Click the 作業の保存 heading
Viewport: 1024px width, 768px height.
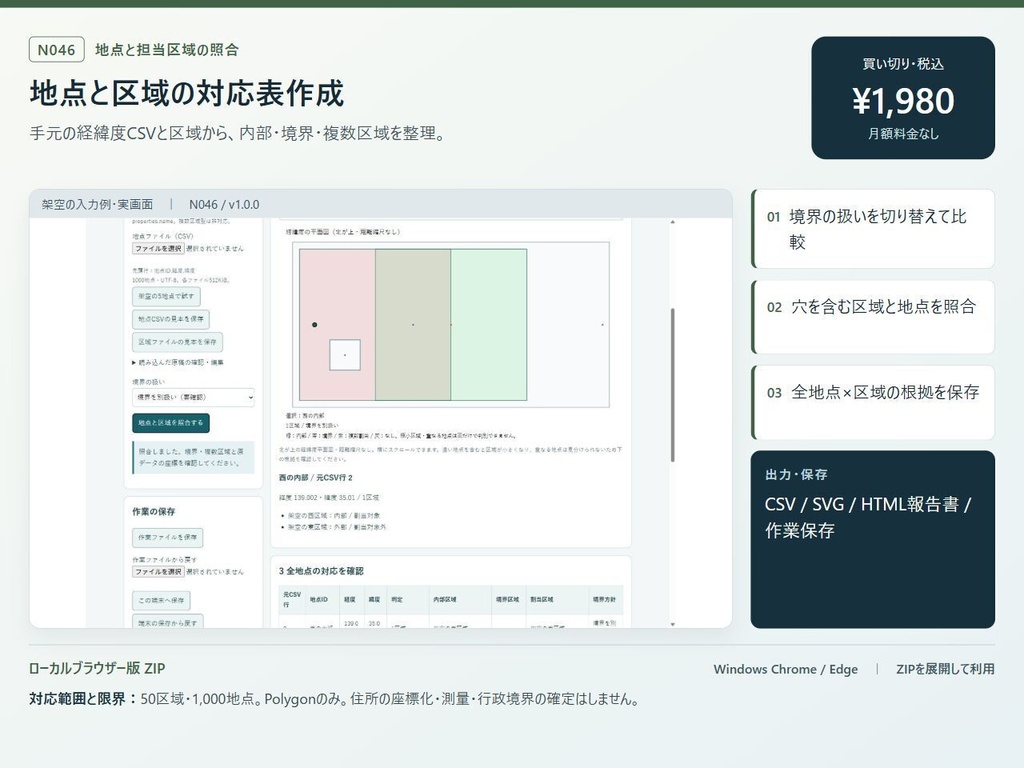pyautogui.click(x=153, y=511)
